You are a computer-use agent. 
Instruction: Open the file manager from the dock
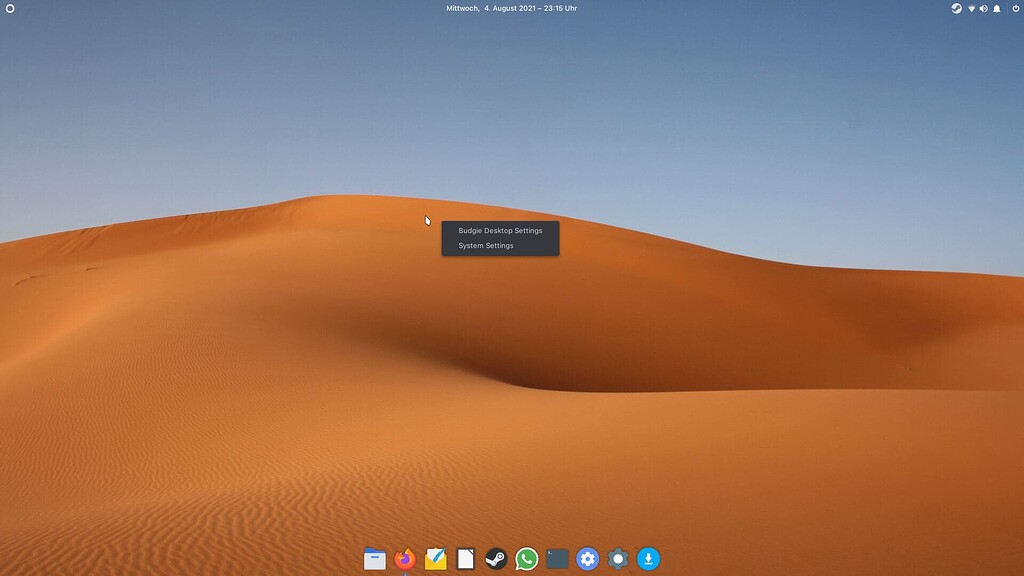pyautogui.click(x=374, y=560)
